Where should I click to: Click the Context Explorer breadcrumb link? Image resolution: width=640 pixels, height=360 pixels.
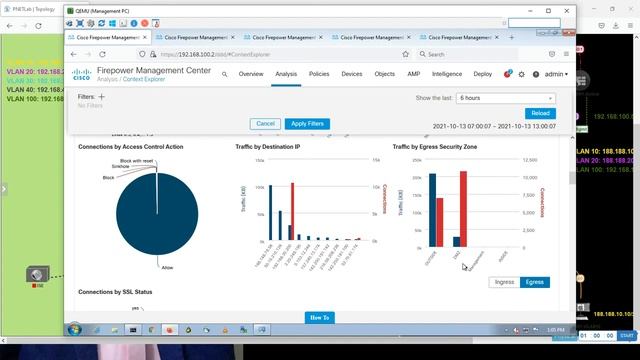pos(144,80)
